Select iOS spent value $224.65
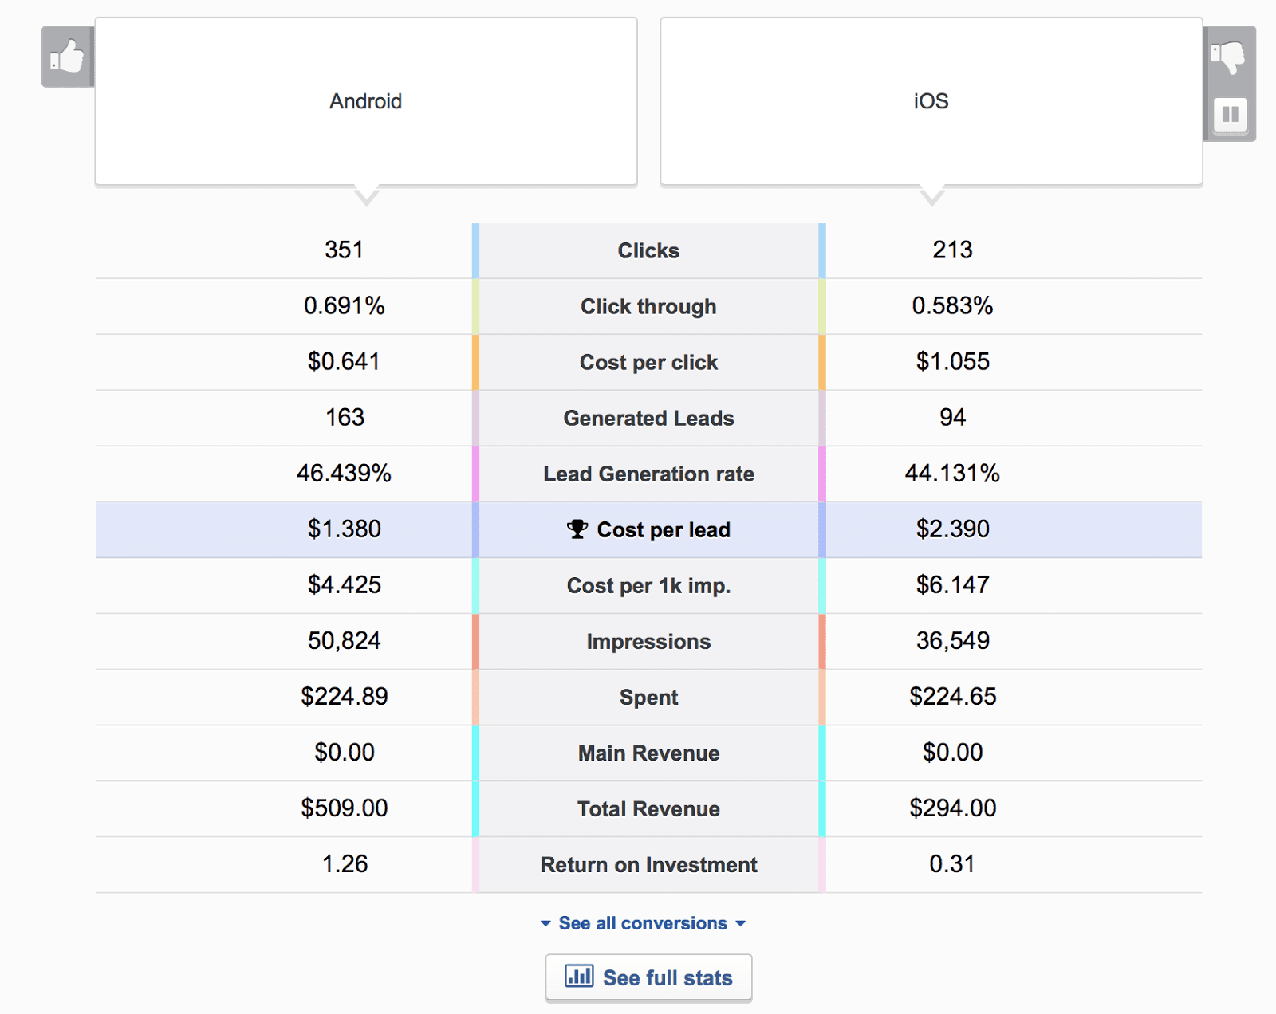Viewport: 1276px width, 1014px height. coord(953,697)
